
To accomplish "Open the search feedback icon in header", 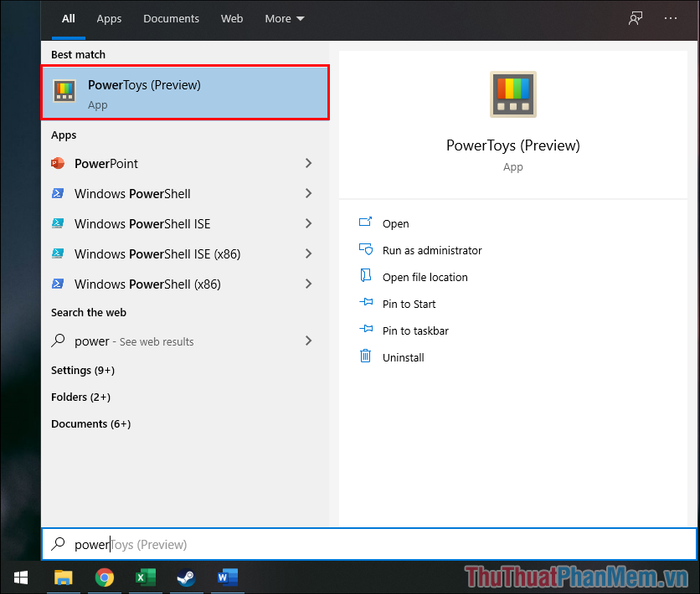I will tap(635, 18).
